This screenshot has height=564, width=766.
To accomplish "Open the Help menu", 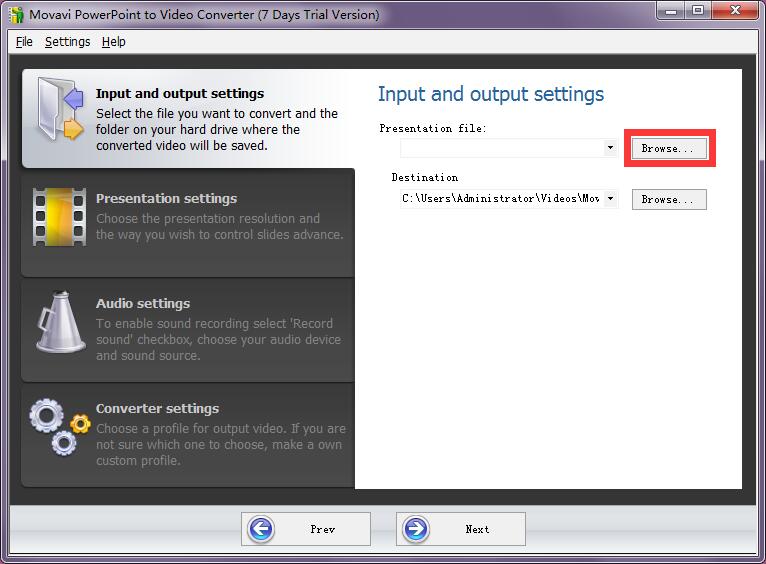I will coord(113,42).
